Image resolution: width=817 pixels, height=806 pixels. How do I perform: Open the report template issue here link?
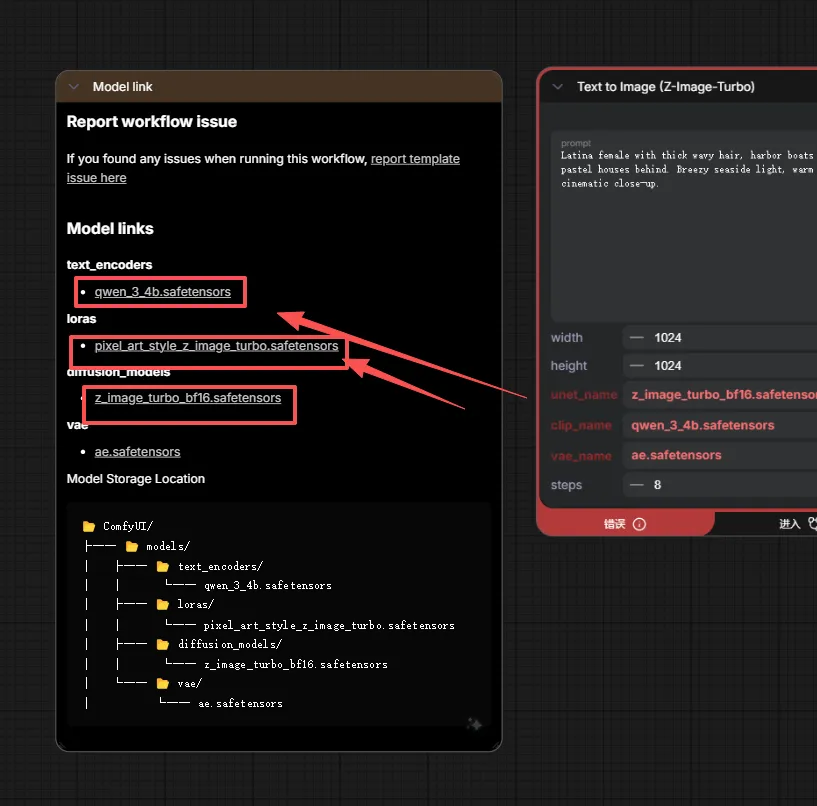click(x=263, y=168)
